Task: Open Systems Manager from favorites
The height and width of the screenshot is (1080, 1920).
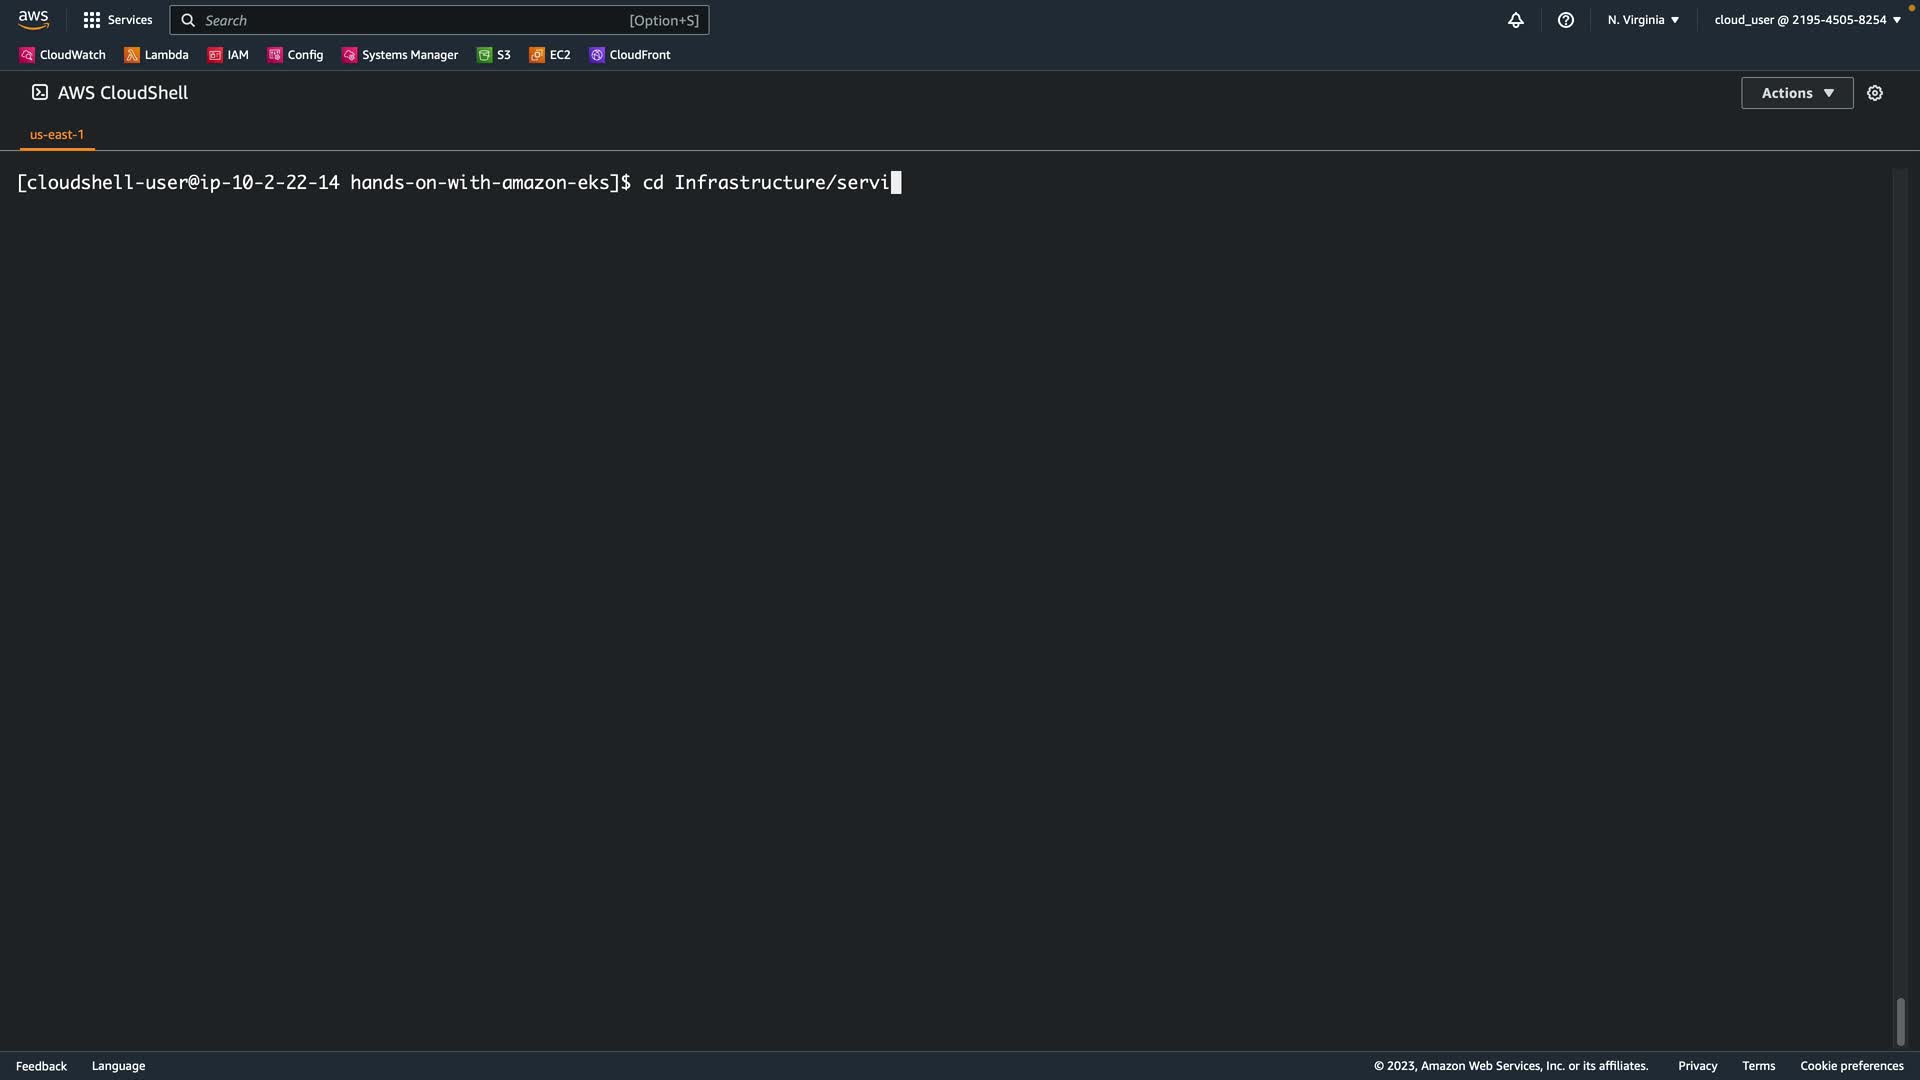Action: click(400, 55)
